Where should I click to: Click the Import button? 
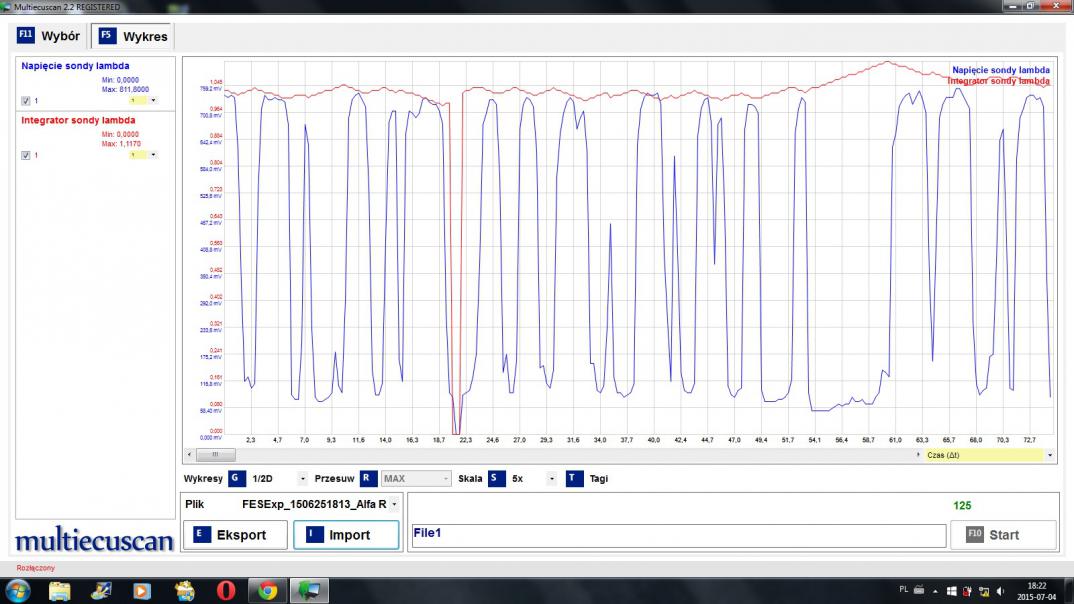(346, 535)
